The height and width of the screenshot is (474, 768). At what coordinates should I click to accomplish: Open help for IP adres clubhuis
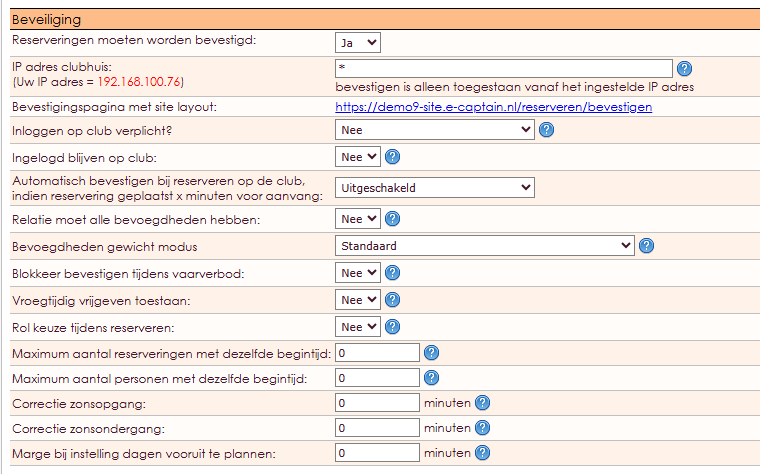[x=684, y=69]
